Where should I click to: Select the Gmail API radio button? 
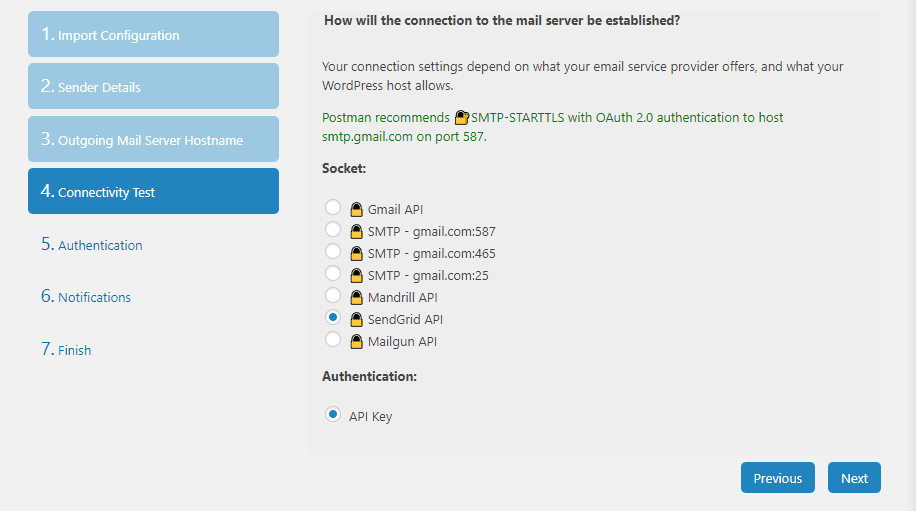pos(333,208)
